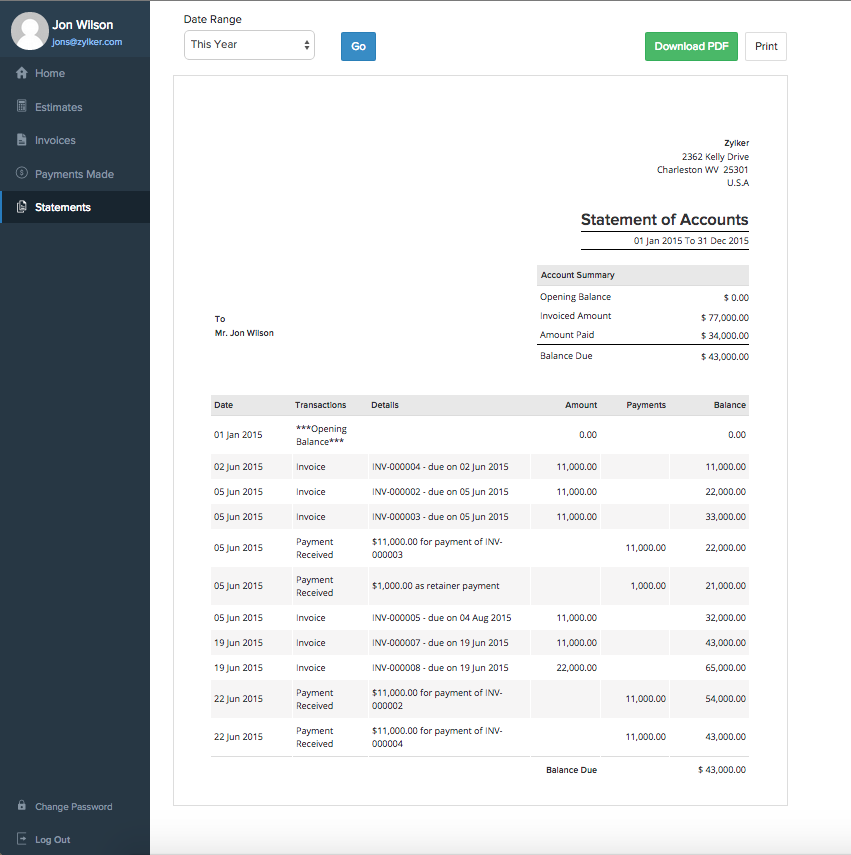Open Change Password option
The height and width of the screenshot is (855, 851).
click(x=74, y=806)
